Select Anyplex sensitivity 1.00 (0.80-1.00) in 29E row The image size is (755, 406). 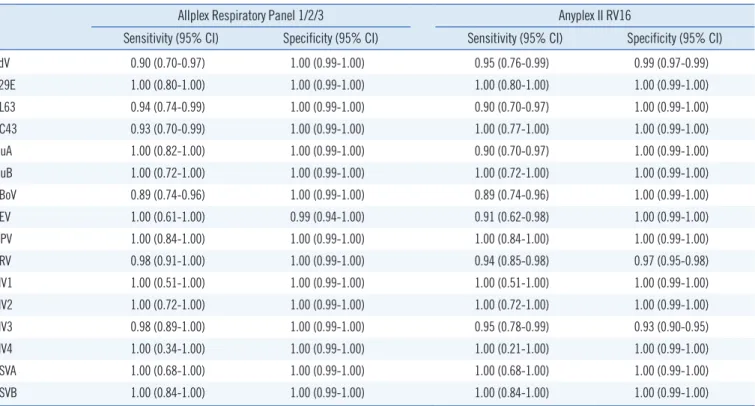[511, 85]
